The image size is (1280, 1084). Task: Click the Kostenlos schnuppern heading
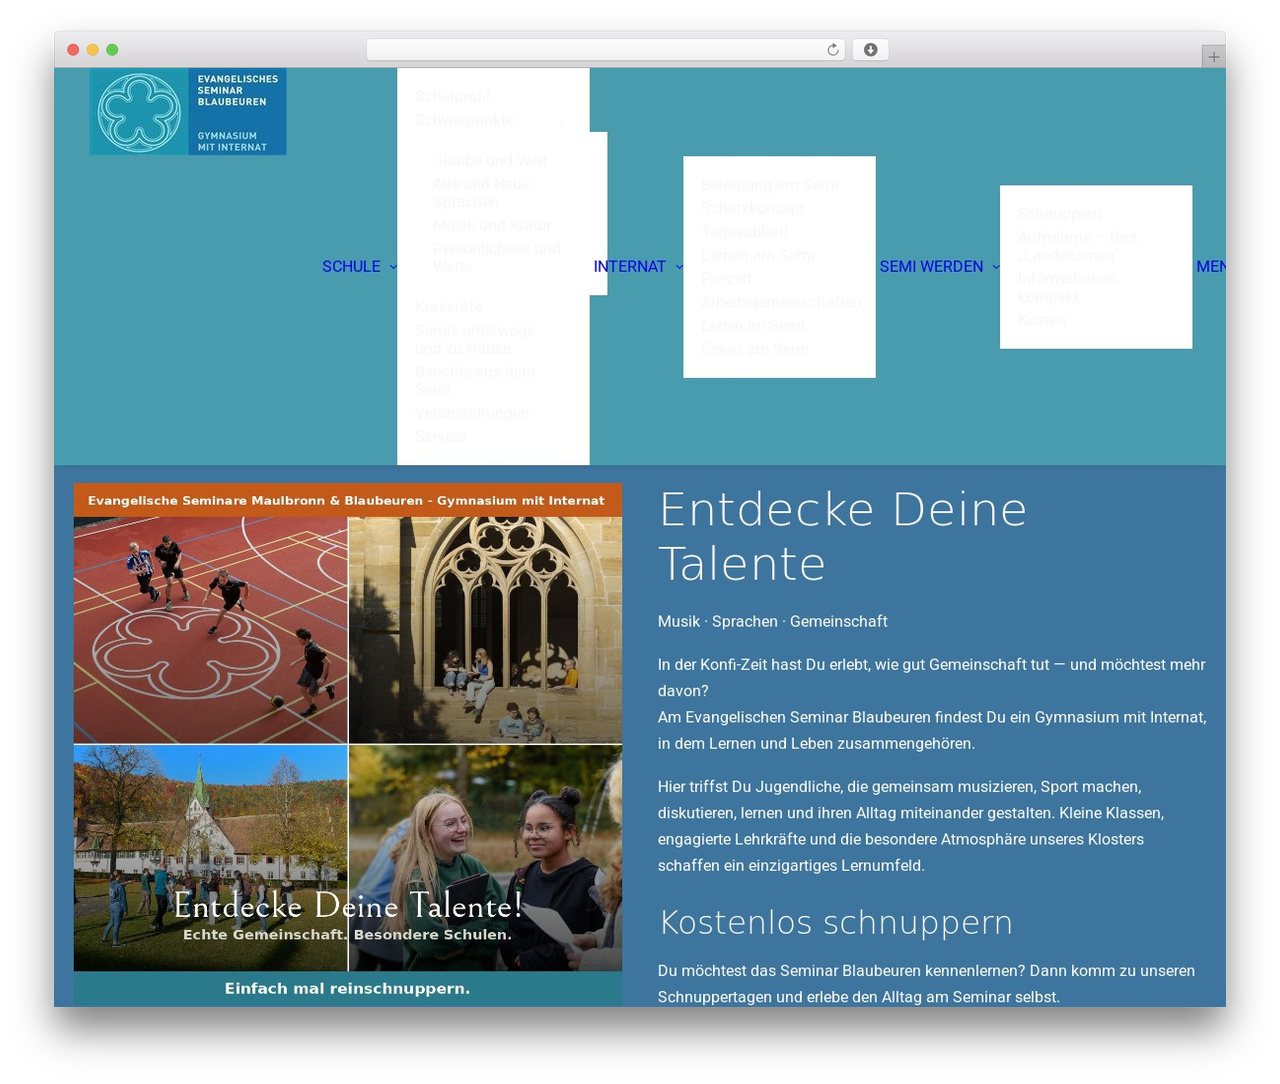coord(836,921)
